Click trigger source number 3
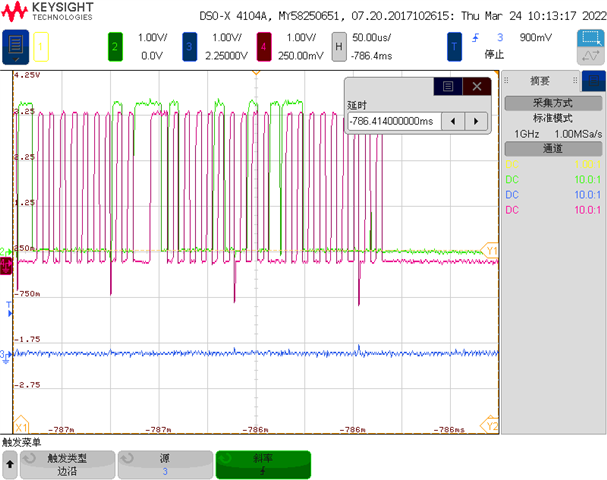Image resolution: width=607 pixels, height=480 pixels. click(x=500, y=38)
